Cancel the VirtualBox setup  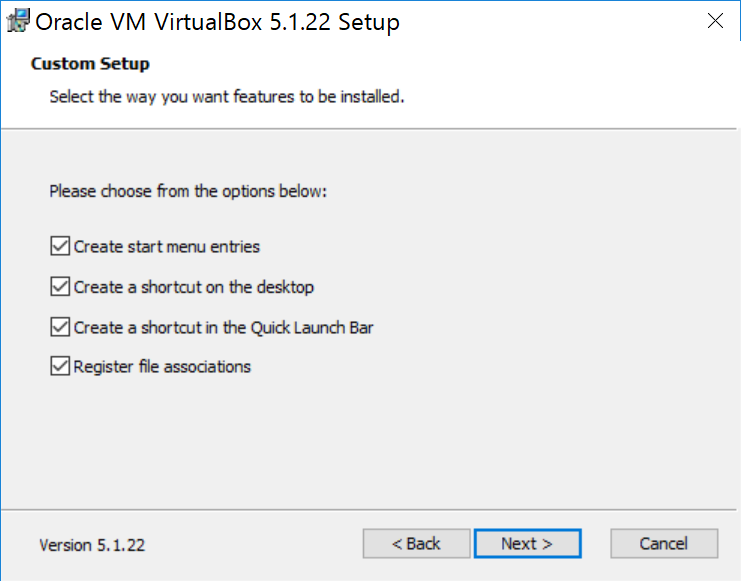(x=664, y=544)
